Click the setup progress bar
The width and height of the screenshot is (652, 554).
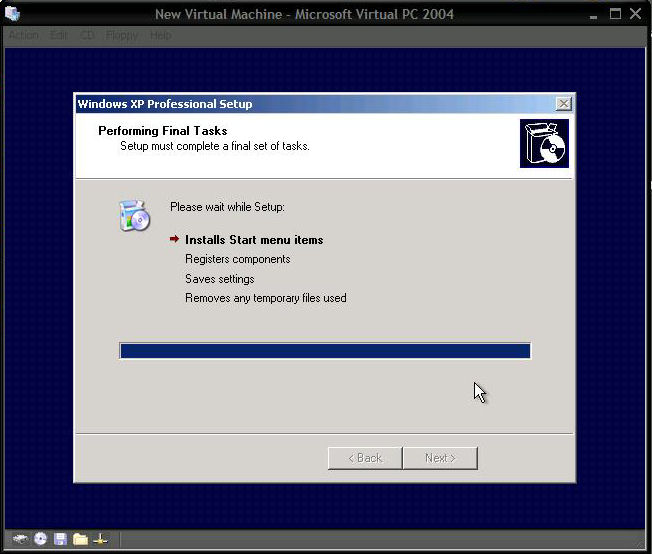coord(325,351)
